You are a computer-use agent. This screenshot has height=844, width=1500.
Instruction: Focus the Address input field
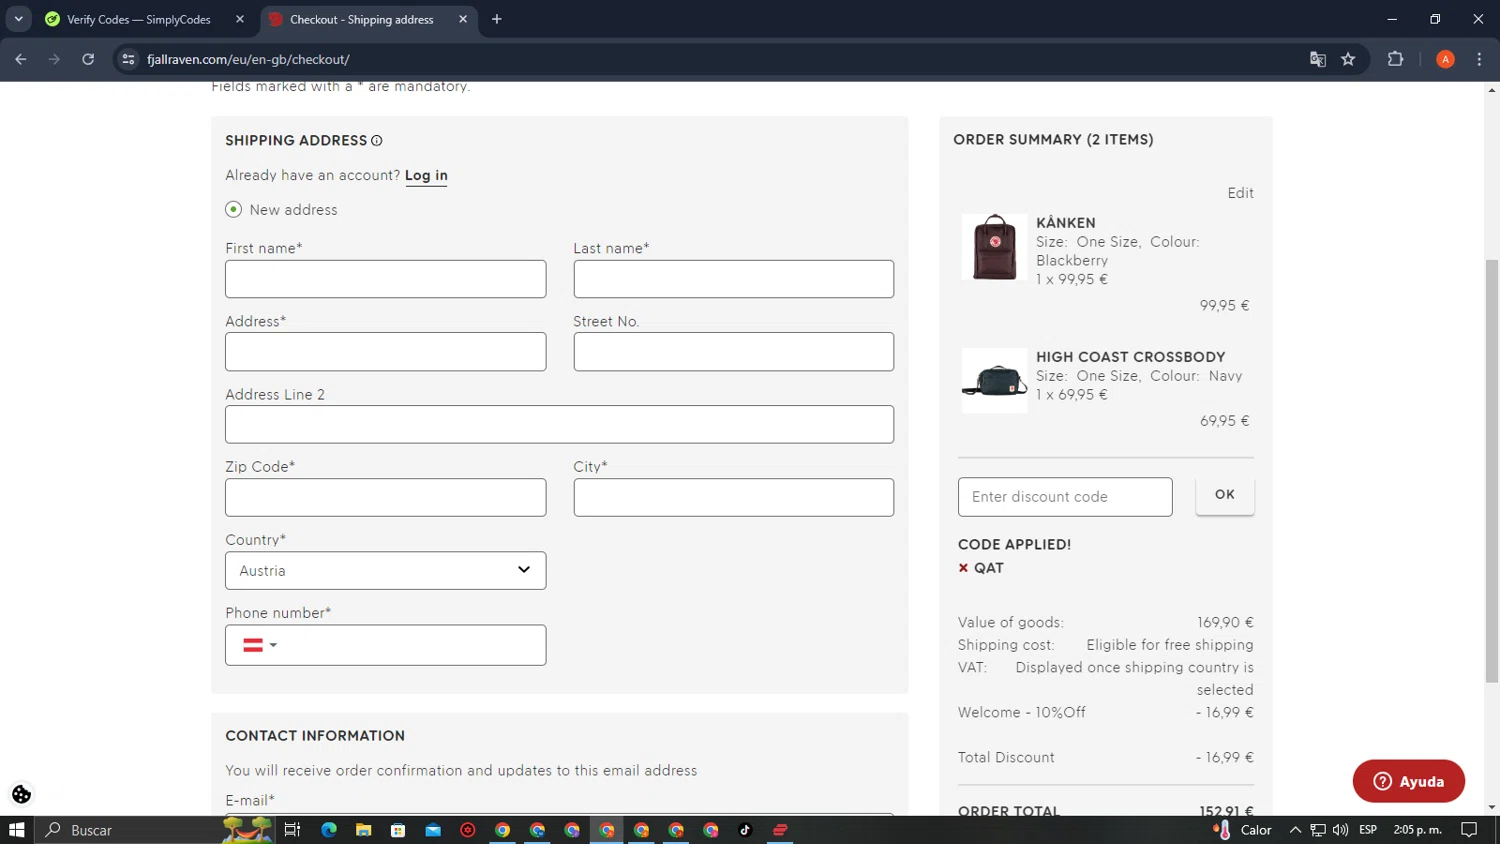[x=386, y=352]
